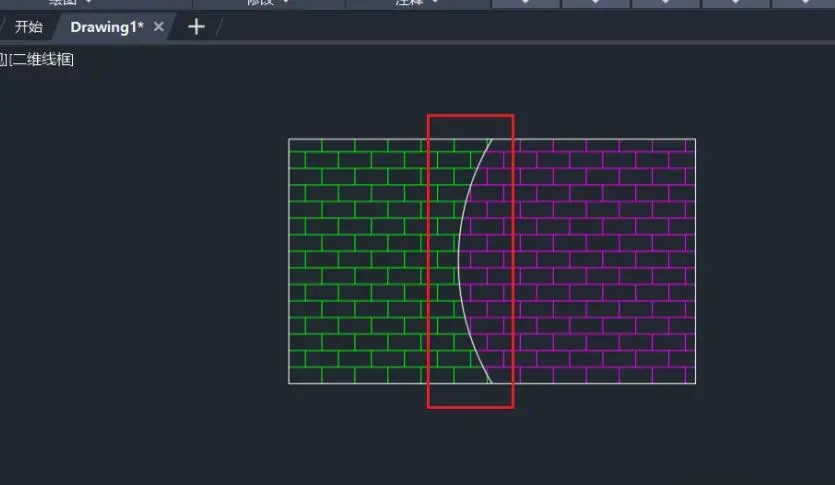
Task: Click the red rectangle's top edge
Action: (x=471, y=115)
